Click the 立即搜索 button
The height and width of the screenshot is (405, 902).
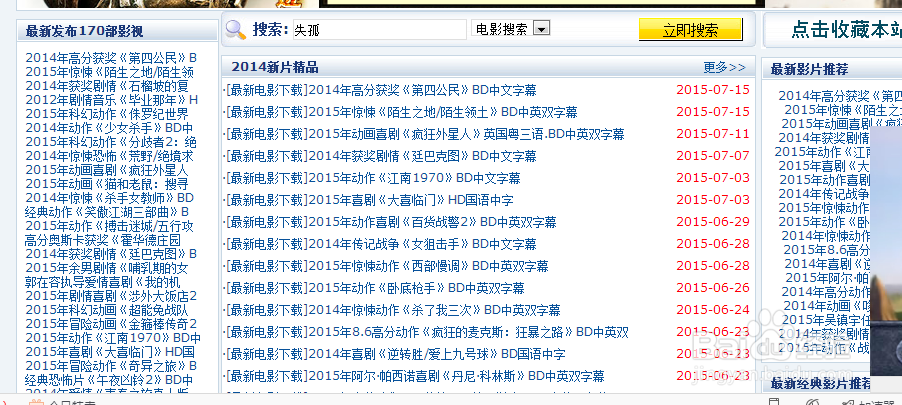(x=691, y=30)
